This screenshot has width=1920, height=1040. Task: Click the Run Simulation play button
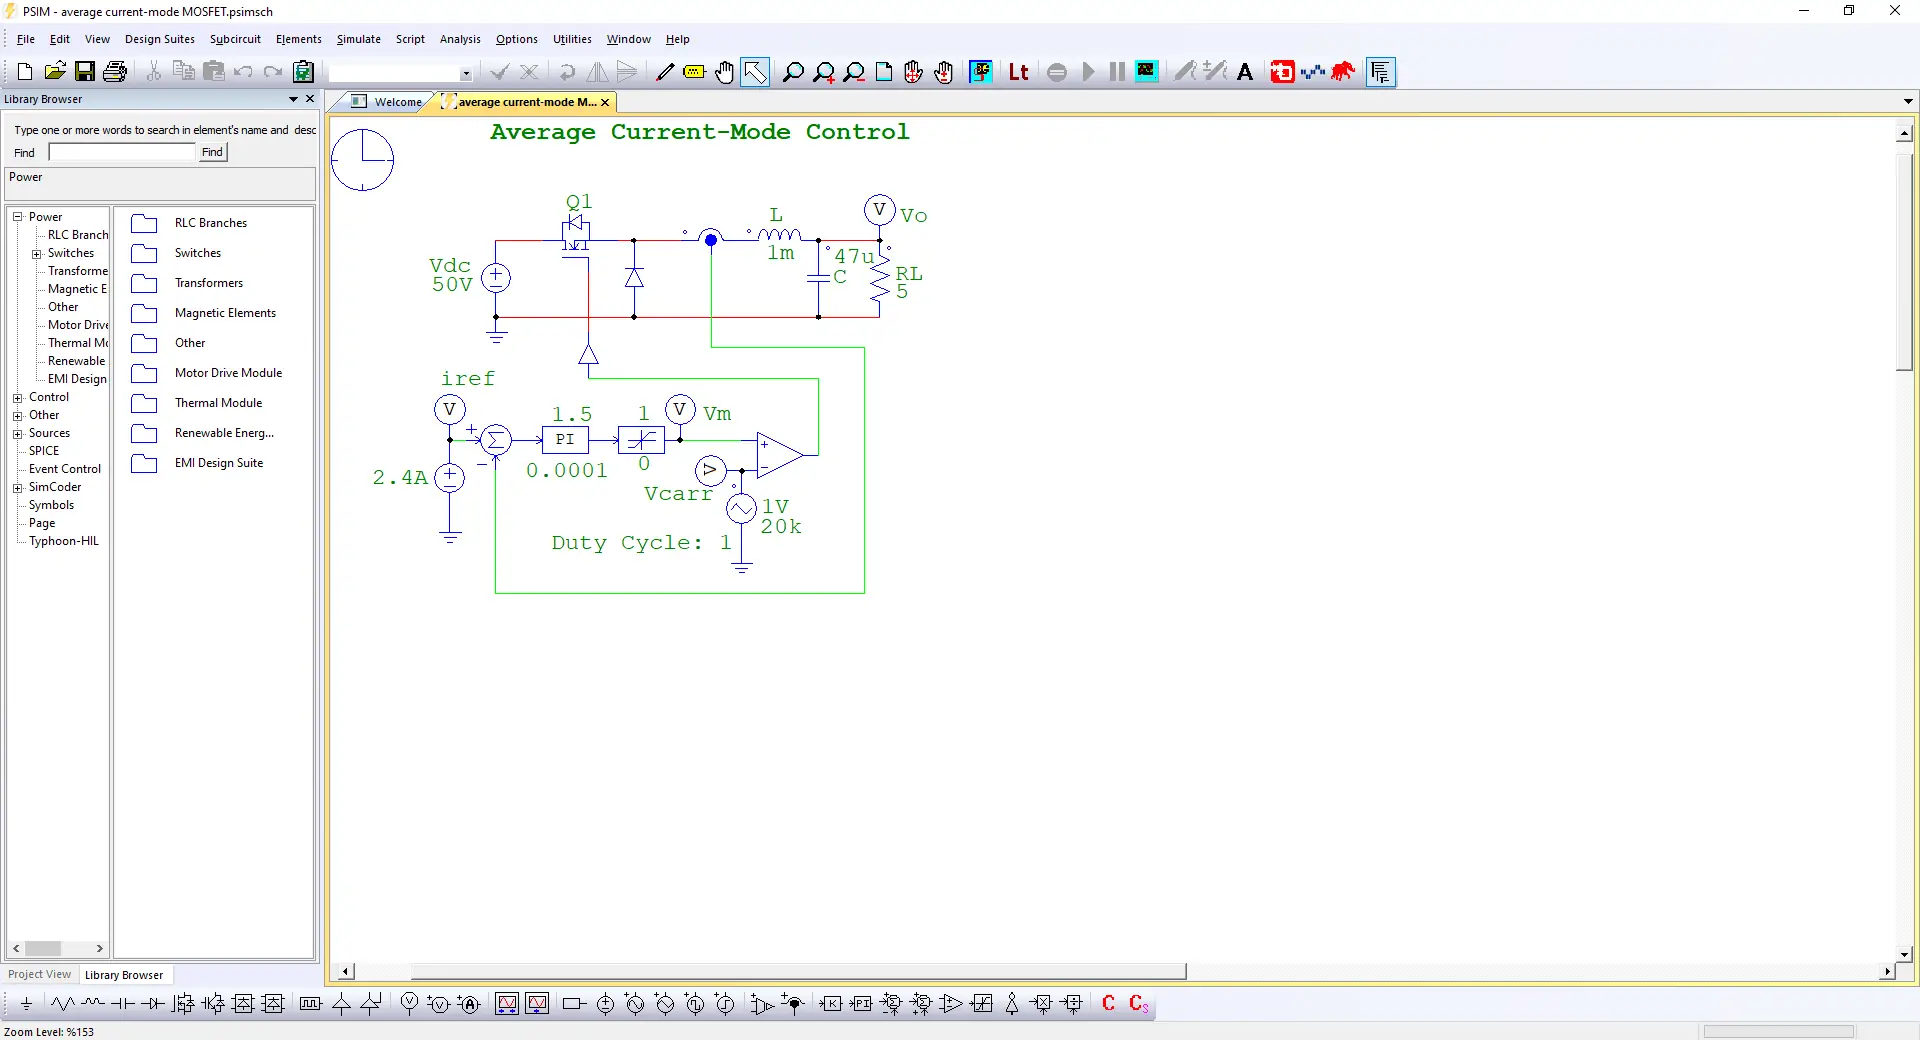[x=1088, y=72]
